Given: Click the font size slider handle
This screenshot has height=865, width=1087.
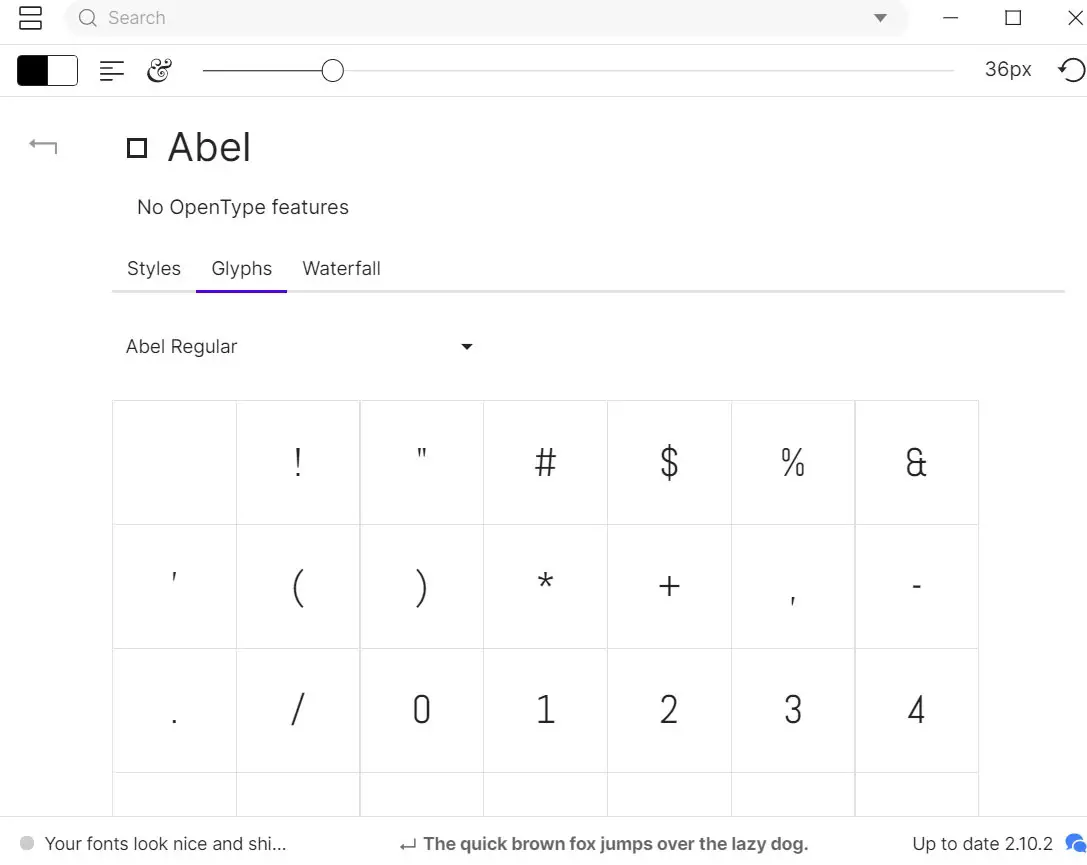Looking at the screenshot, I should (x=333, y=71).
